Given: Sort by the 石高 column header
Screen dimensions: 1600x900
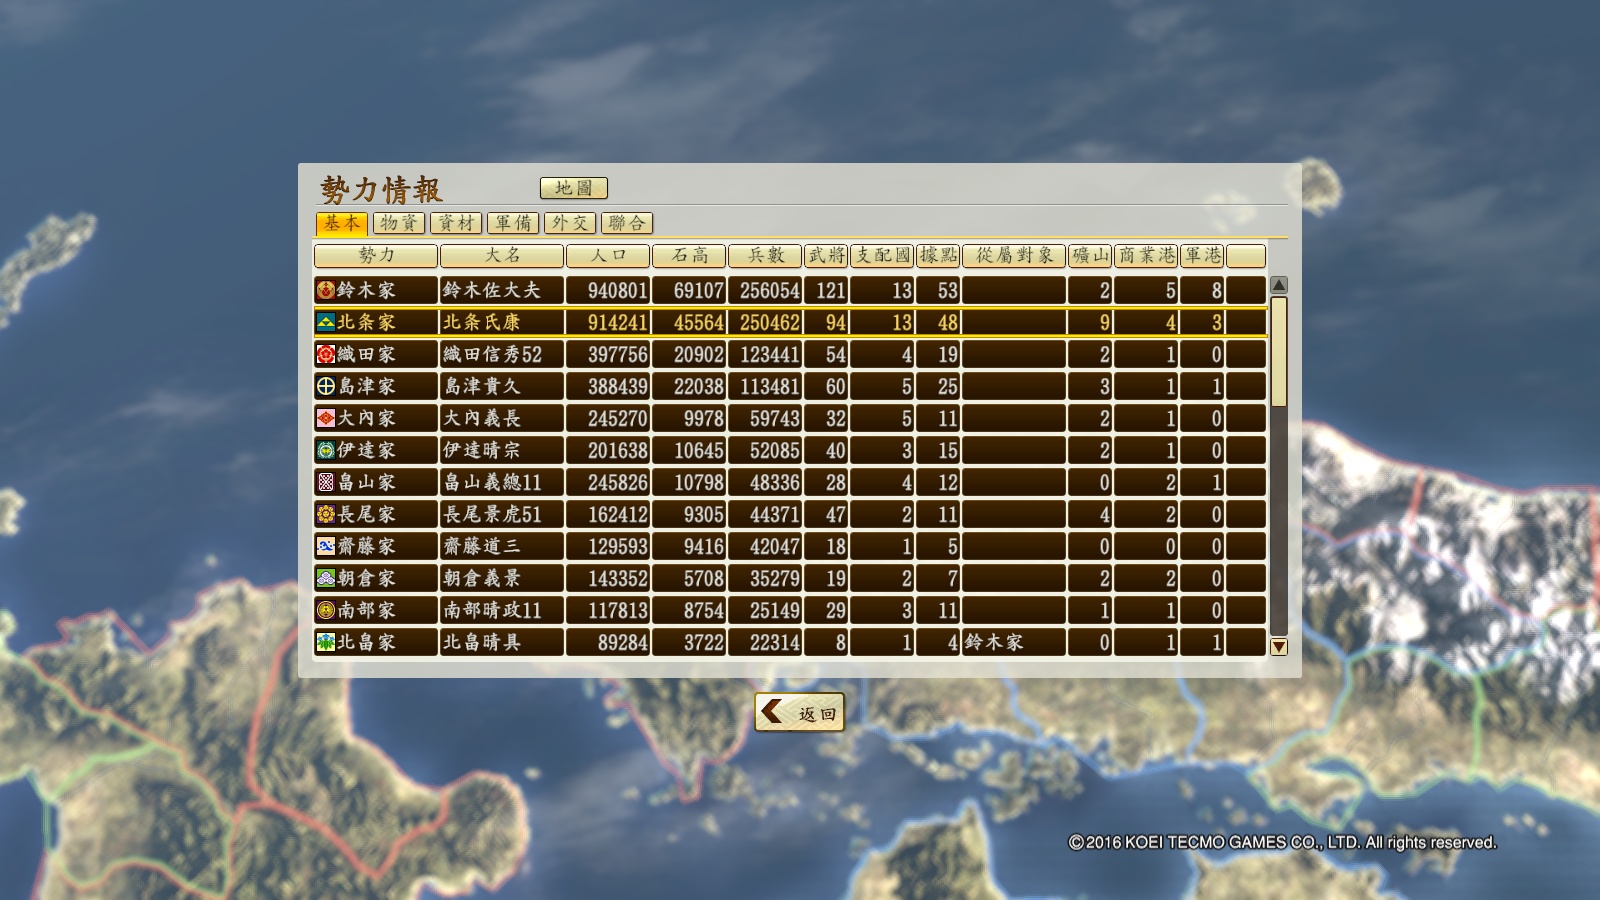Looking at the screenshot, I should [x=689, y=256].
